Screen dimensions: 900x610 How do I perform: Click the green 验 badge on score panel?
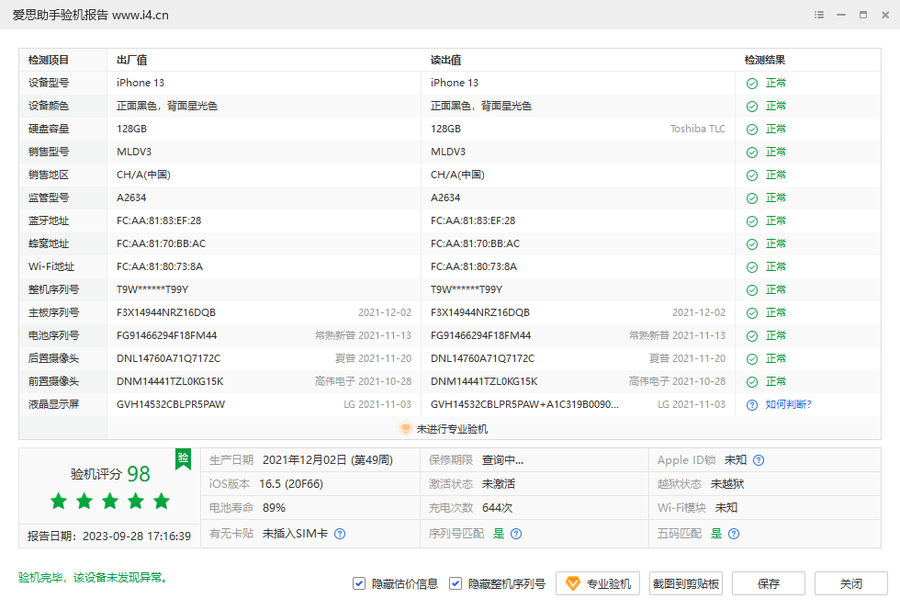(x=183, y=458)
